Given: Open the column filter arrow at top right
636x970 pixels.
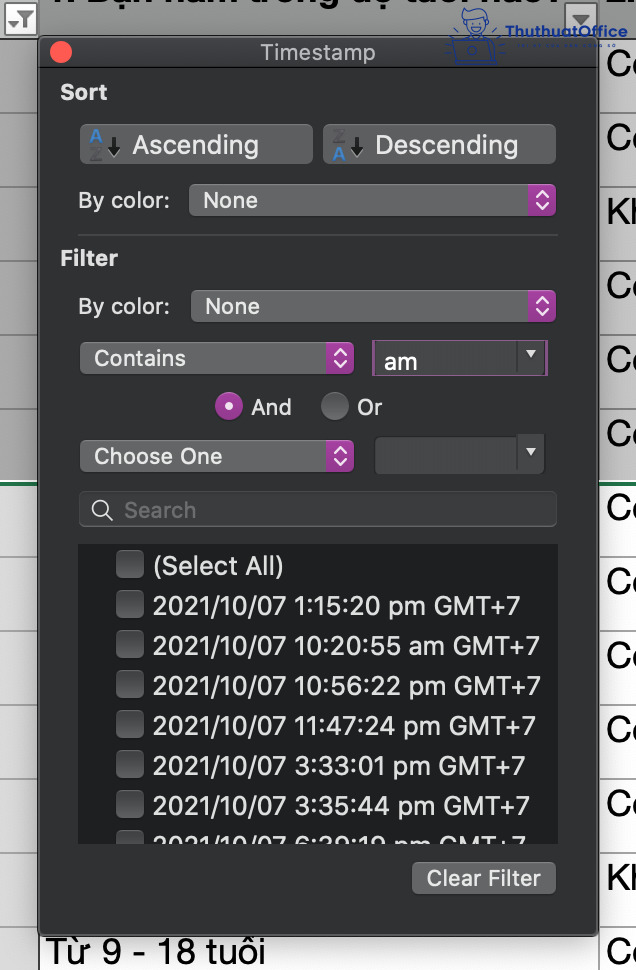Looking at the screenshot, I should point(581,18).
